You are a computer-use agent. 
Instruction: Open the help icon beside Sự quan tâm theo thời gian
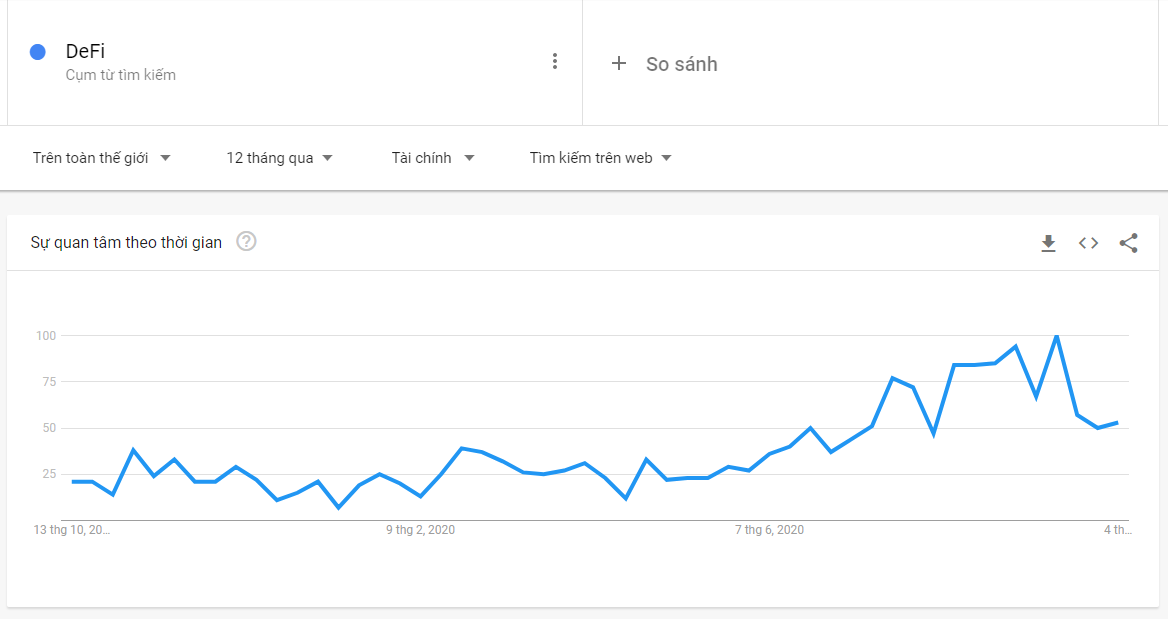click(x=246, y=241)
